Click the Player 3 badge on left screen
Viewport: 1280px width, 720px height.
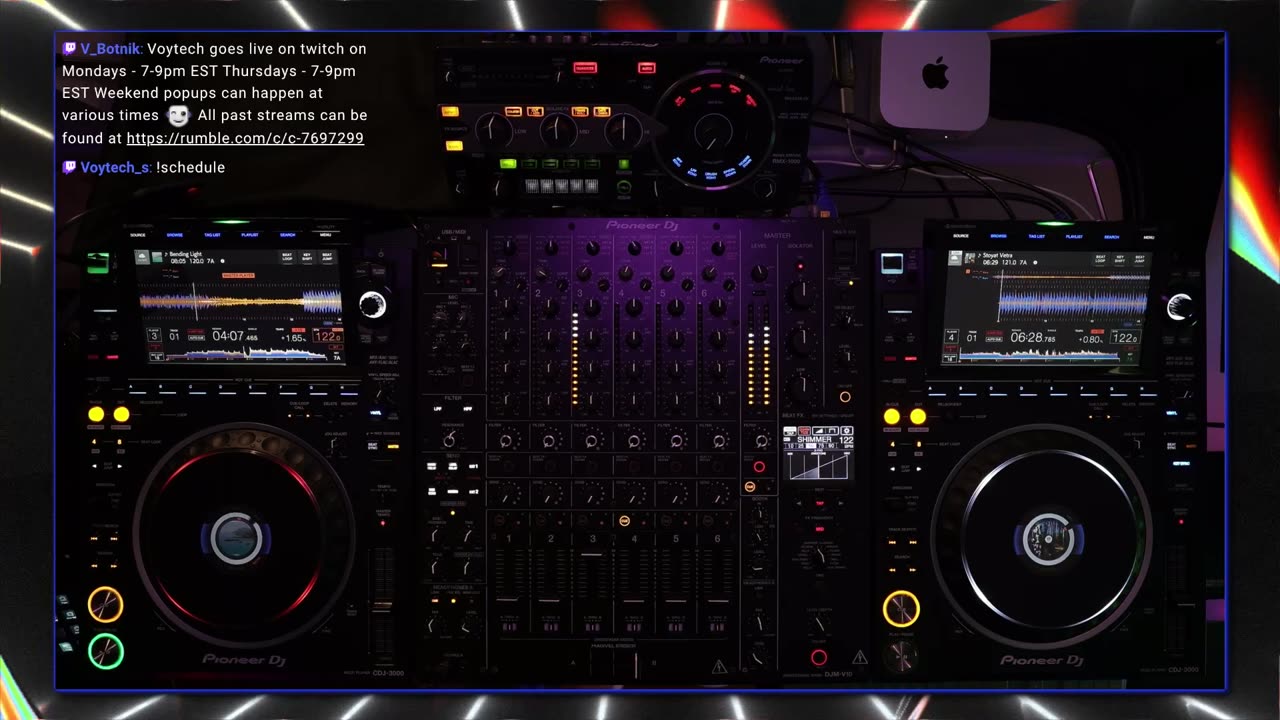(x=154, y=335)
